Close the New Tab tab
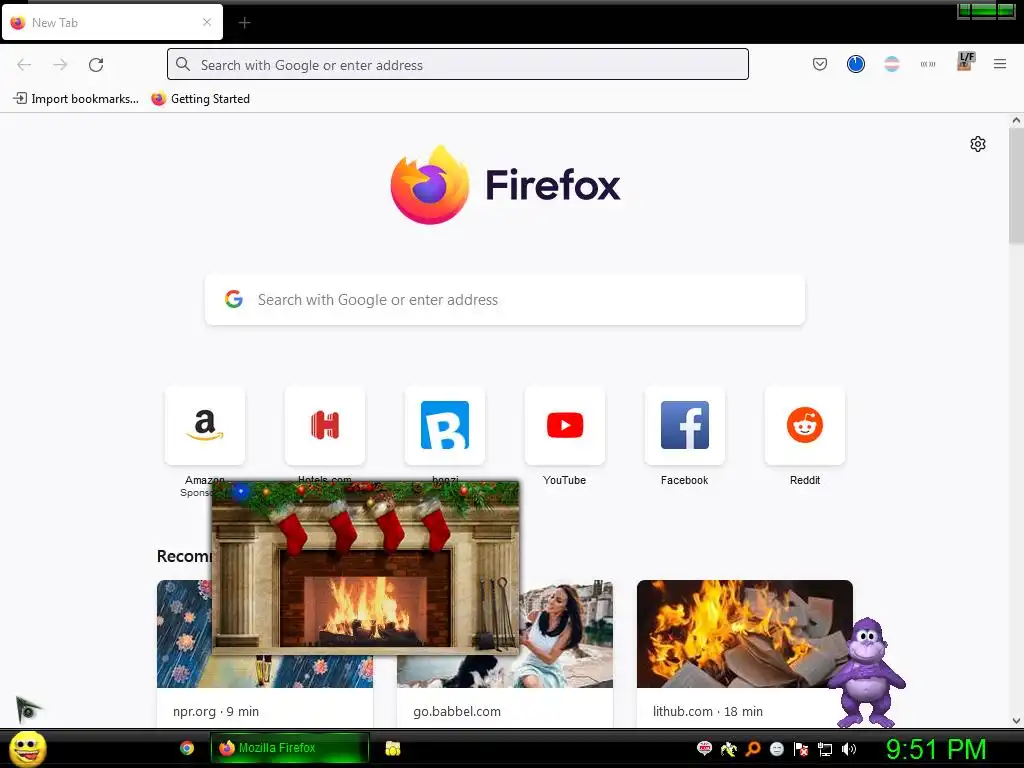This screenshot has height=768, width=1024. (207, 22)
